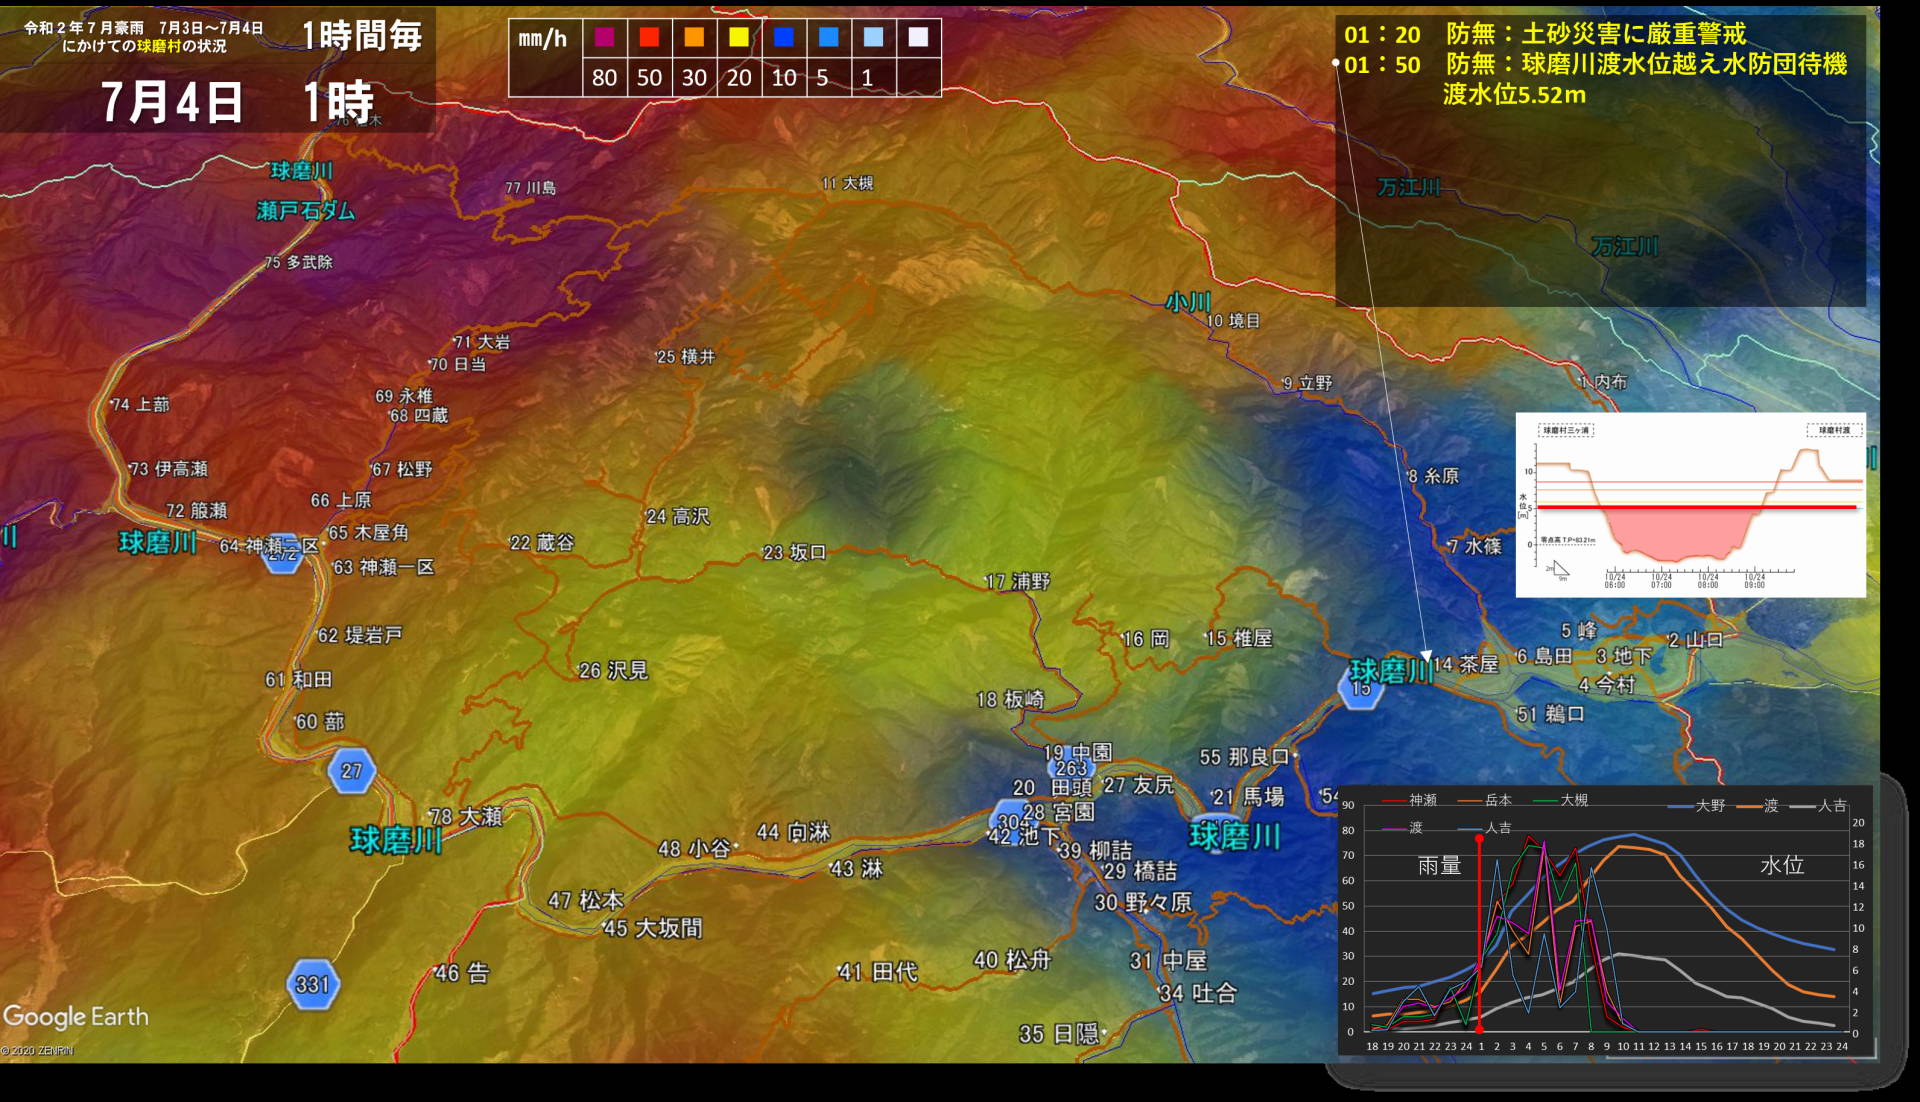Select the route 272 shield near 神瀬二区
Screen dimensions: 1920x1102
coord(283,554)
